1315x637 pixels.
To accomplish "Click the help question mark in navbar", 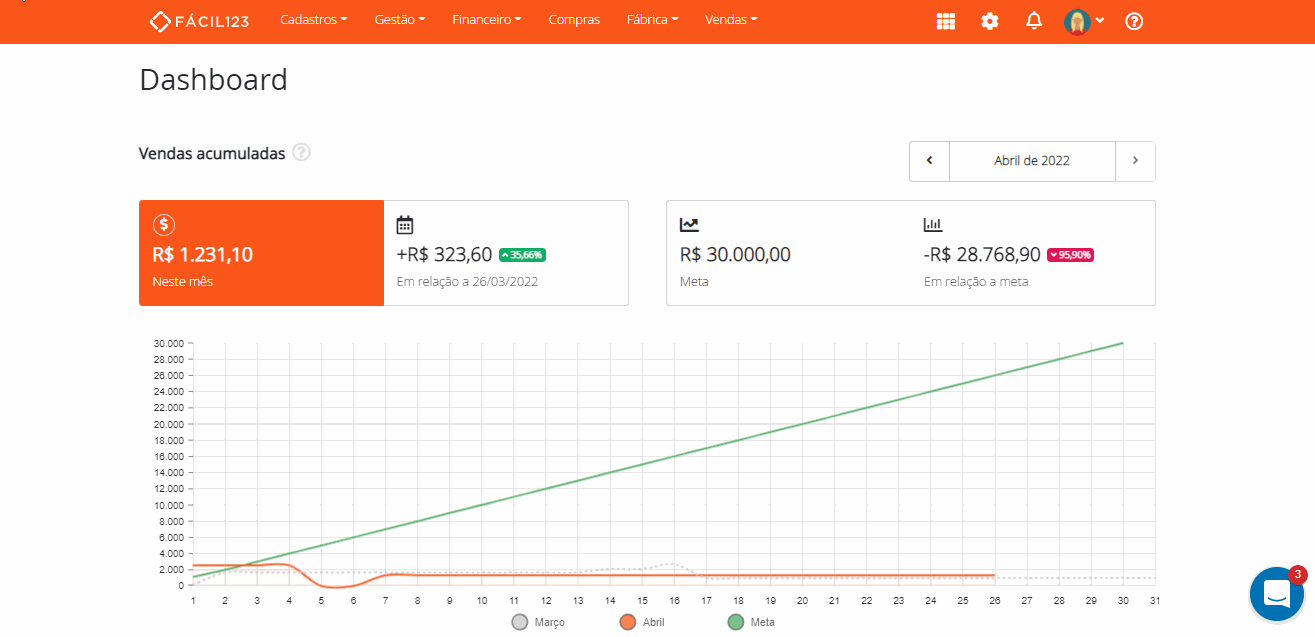I will pyautogui.click(x=1134, y=21).
